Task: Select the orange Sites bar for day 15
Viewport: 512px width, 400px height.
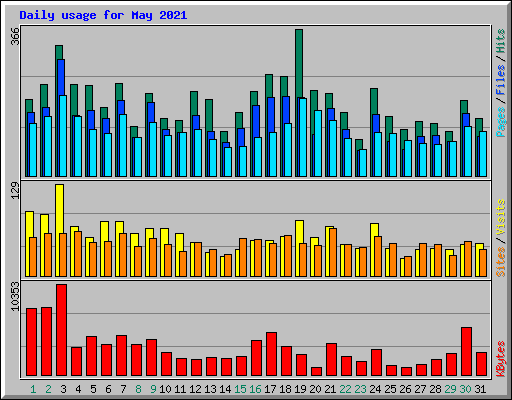Action: [x=243, y=257]
